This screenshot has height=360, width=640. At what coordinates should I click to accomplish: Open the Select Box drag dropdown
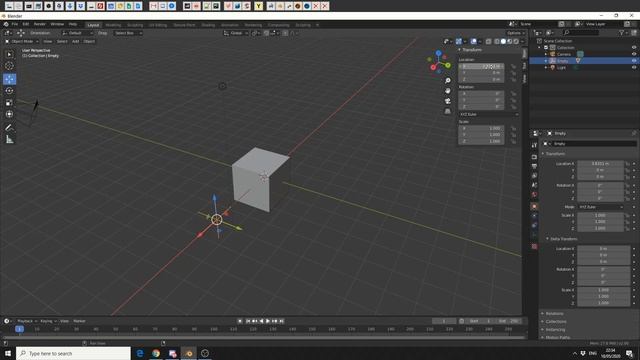point(127,33)
